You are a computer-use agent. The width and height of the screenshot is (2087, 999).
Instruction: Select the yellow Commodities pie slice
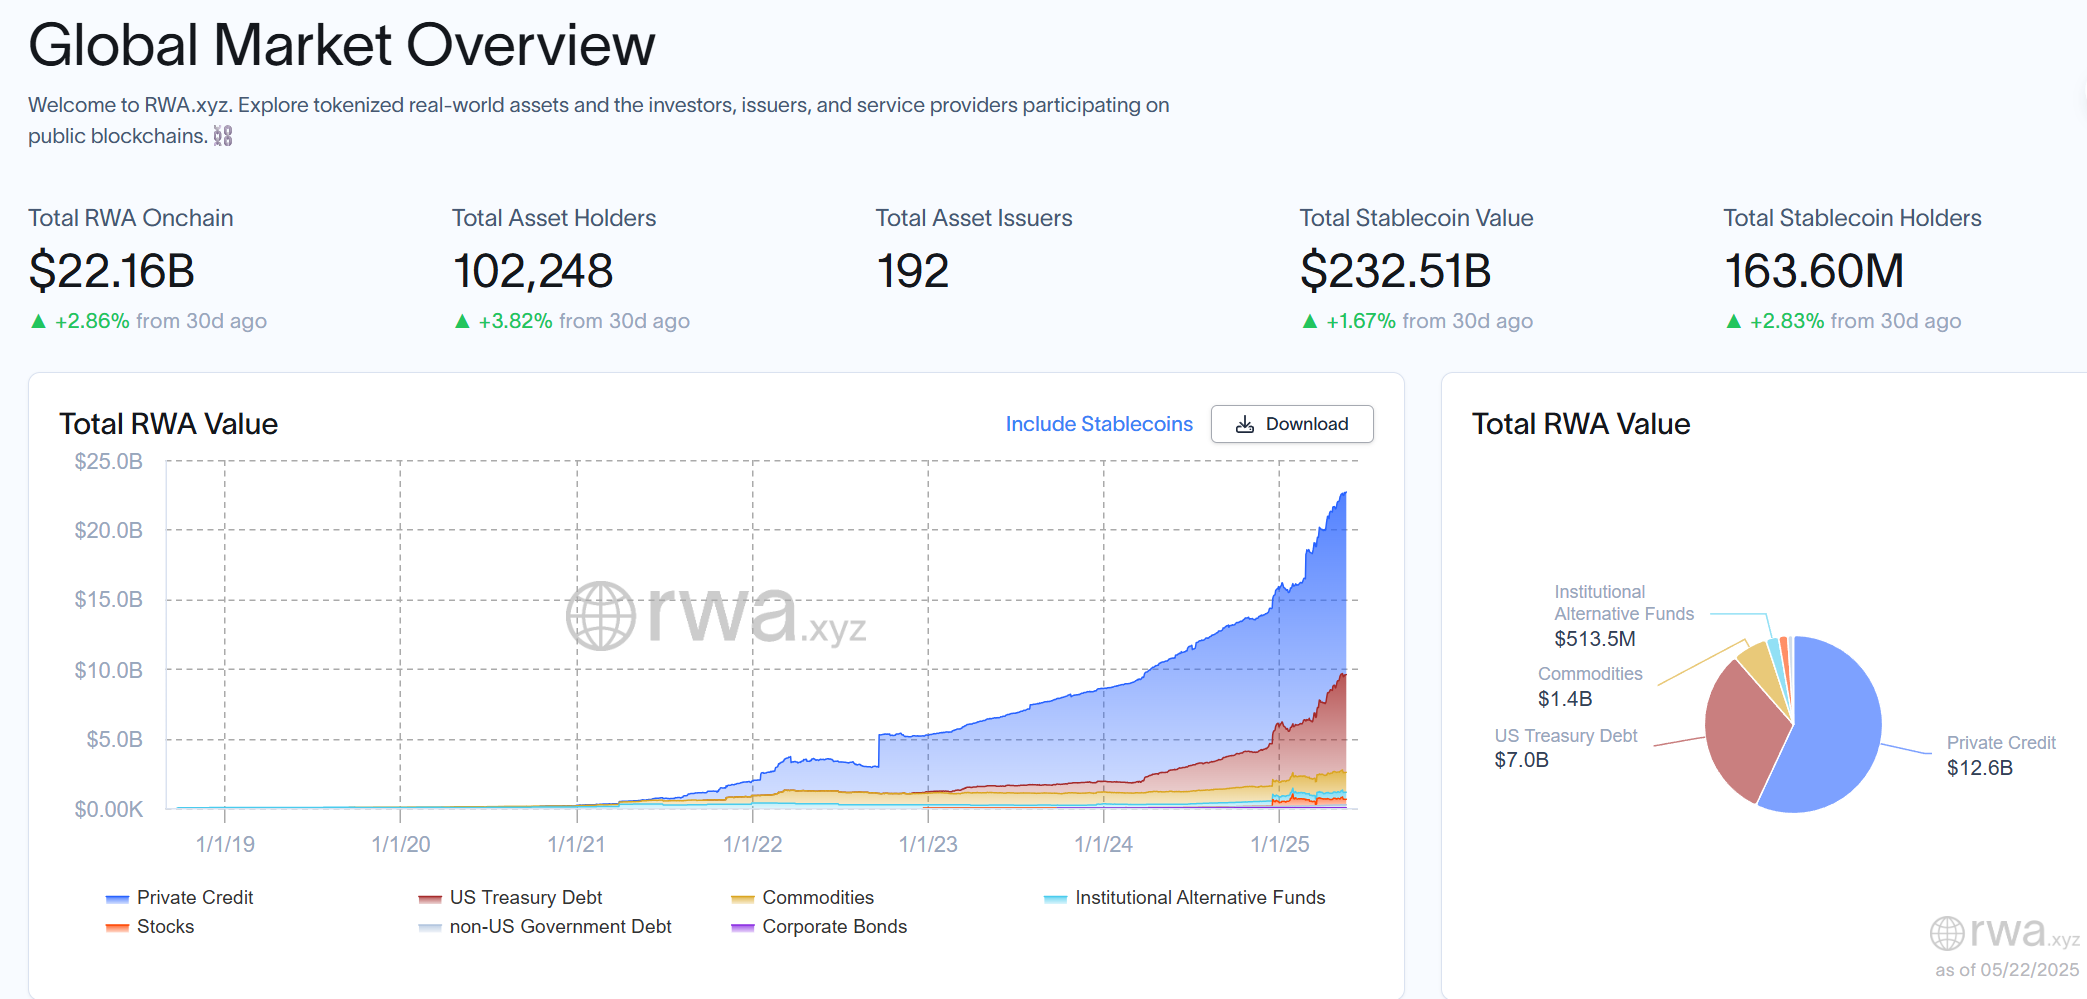coord(1764,670)
